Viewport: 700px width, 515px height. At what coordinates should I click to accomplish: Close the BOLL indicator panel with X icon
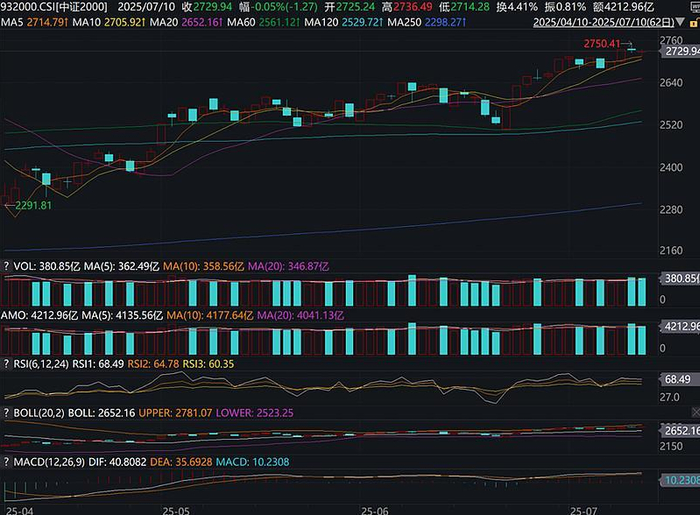point(696,413)
